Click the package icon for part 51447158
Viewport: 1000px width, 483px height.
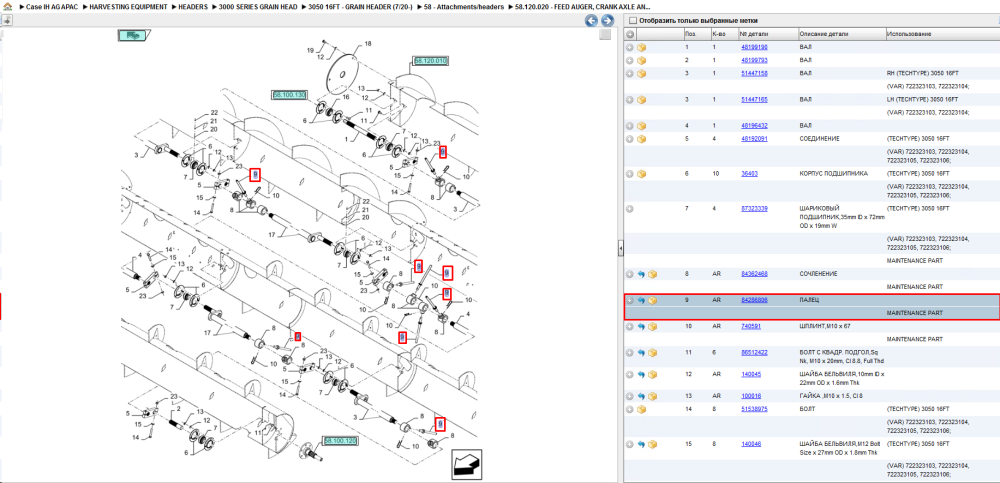pyautogui.click(x=642, y=73)
